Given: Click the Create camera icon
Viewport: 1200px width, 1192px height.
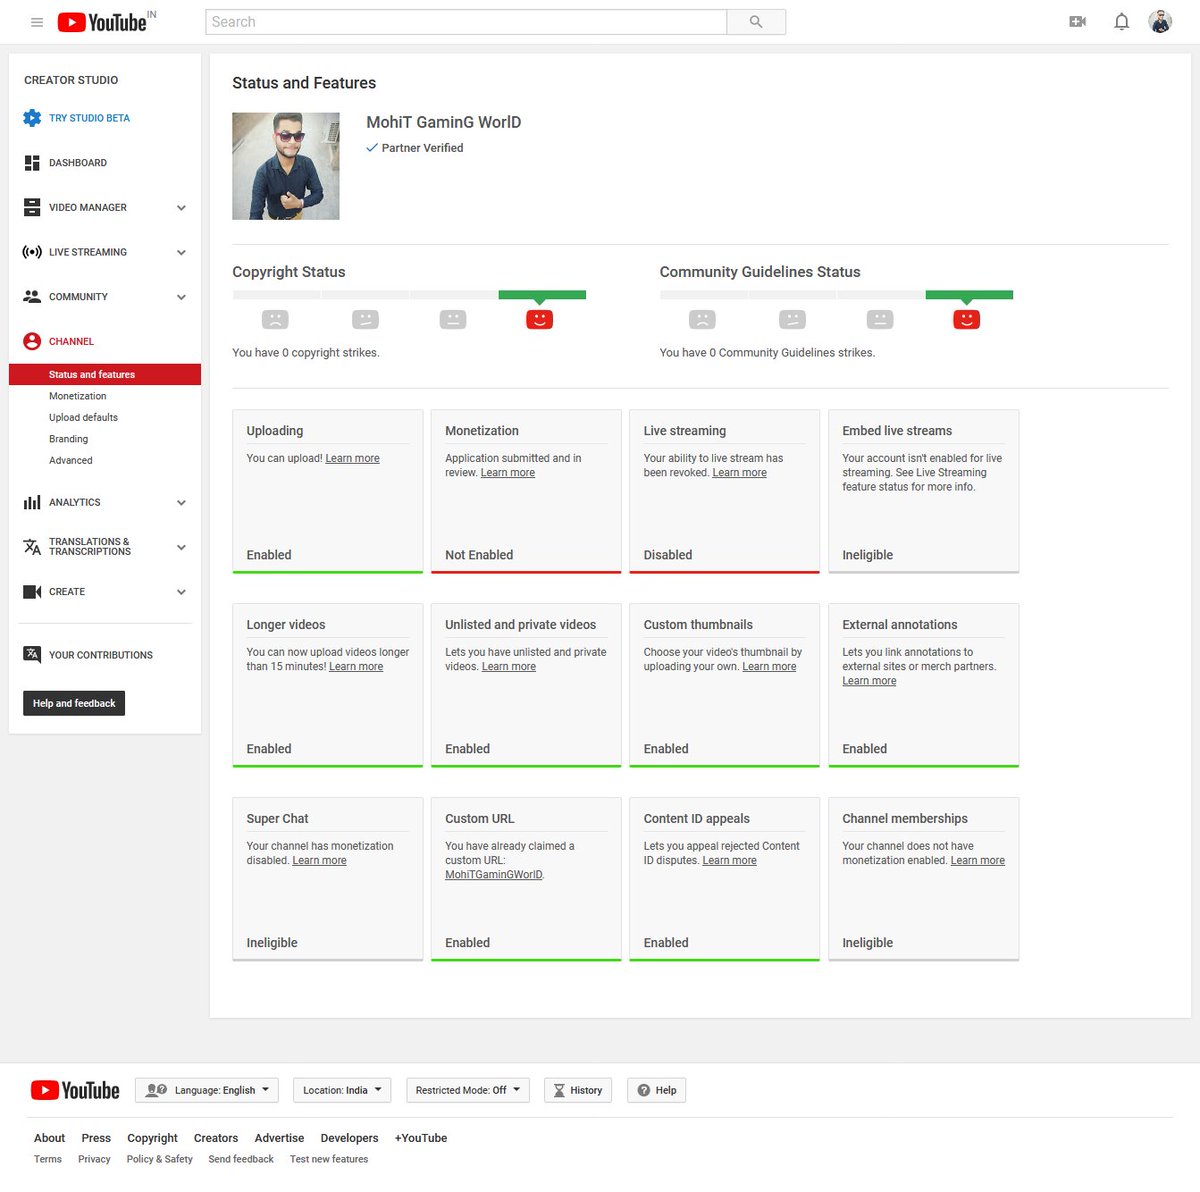Looking at the screenshot, I should click(32, 592).
